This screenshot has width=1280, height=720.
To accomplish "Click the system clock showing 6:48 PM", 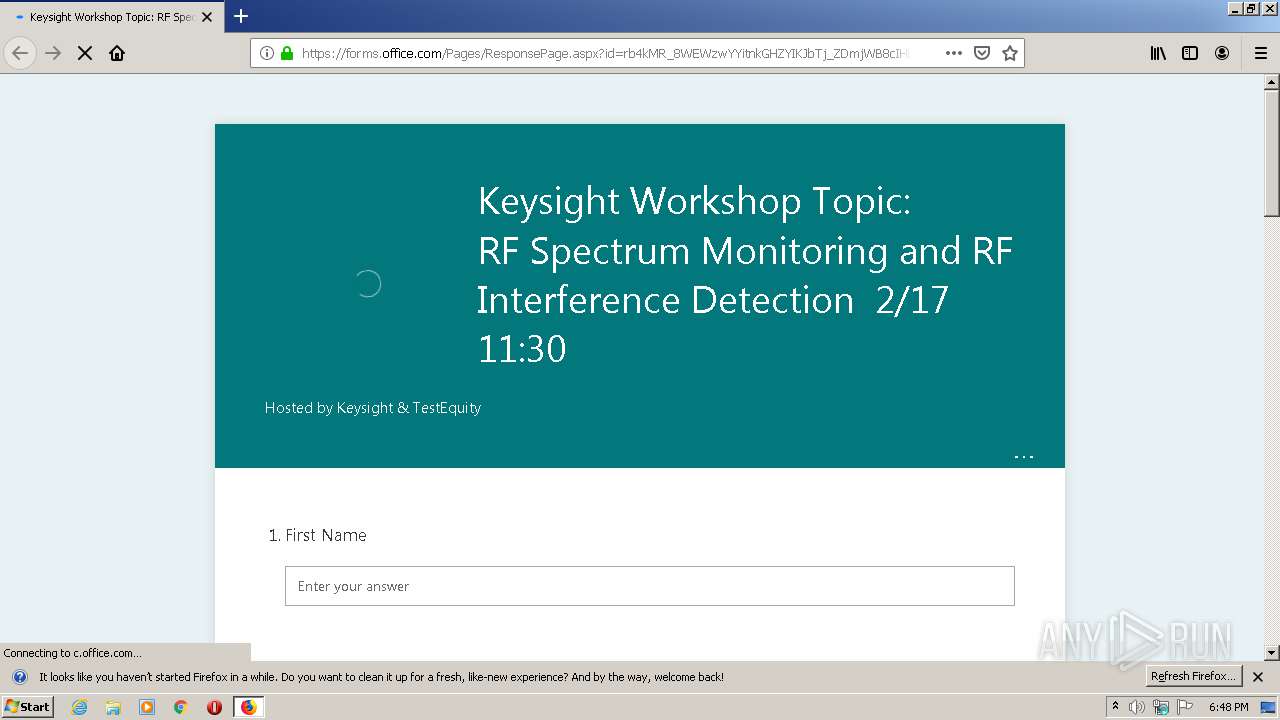I will tap(1228, 707).
